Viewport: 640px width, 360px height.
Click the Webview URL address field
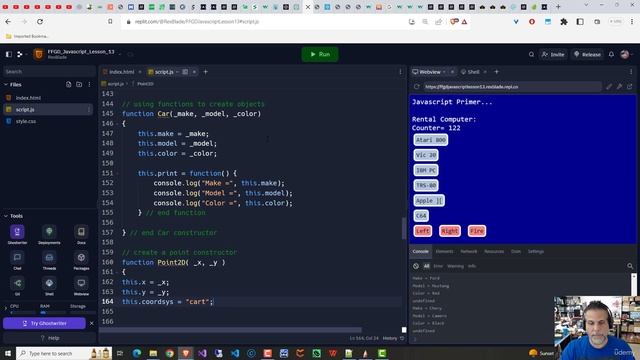click(x=512, y=87)
